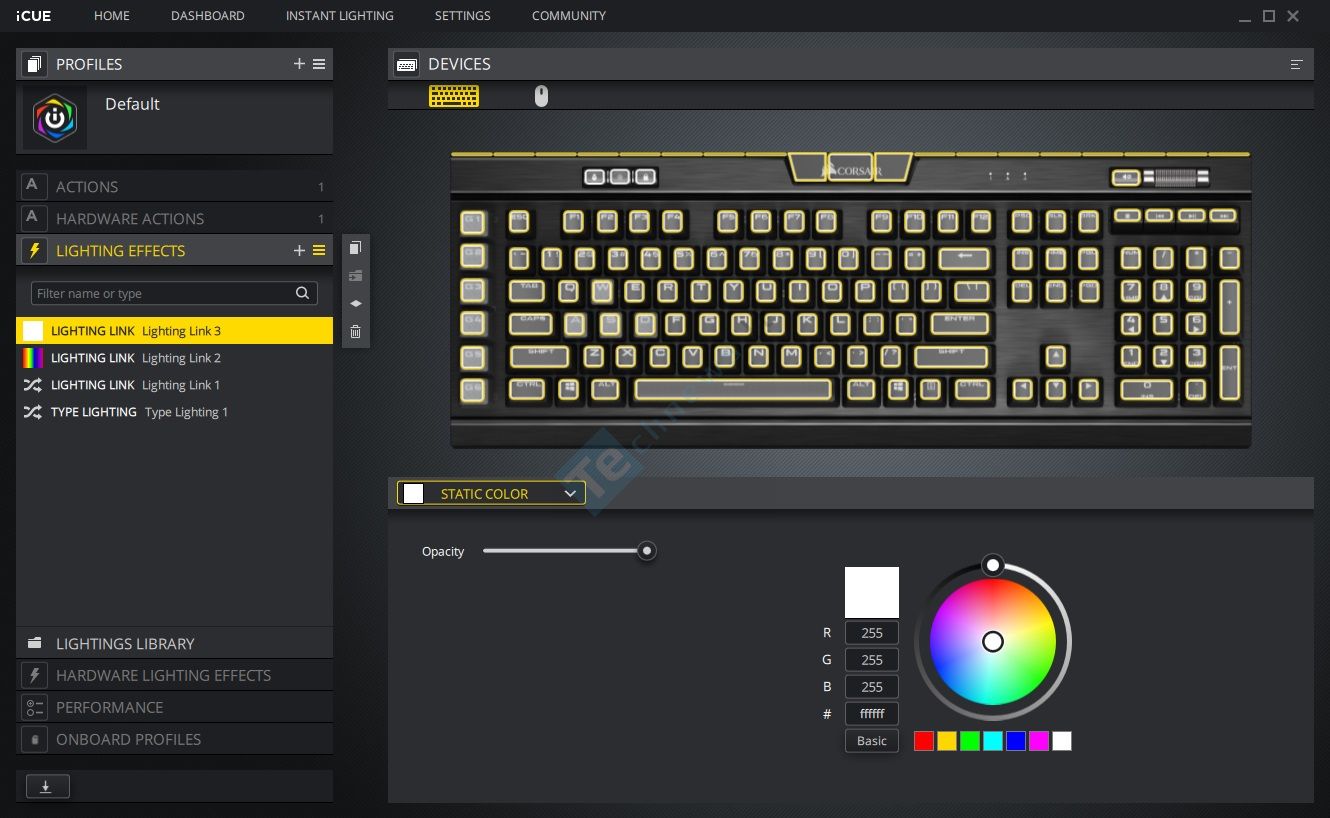Screen dimensions: 1330x818
Task: Open the Instant Lighting tab
Action: (340, 16)
